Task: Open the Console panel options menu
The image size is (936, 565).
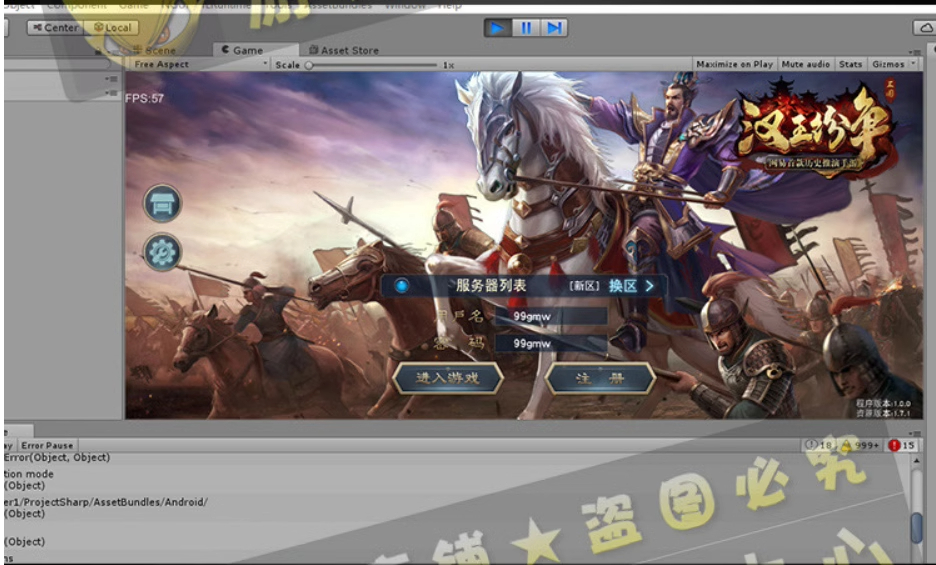Action: [x=914, y=433]
